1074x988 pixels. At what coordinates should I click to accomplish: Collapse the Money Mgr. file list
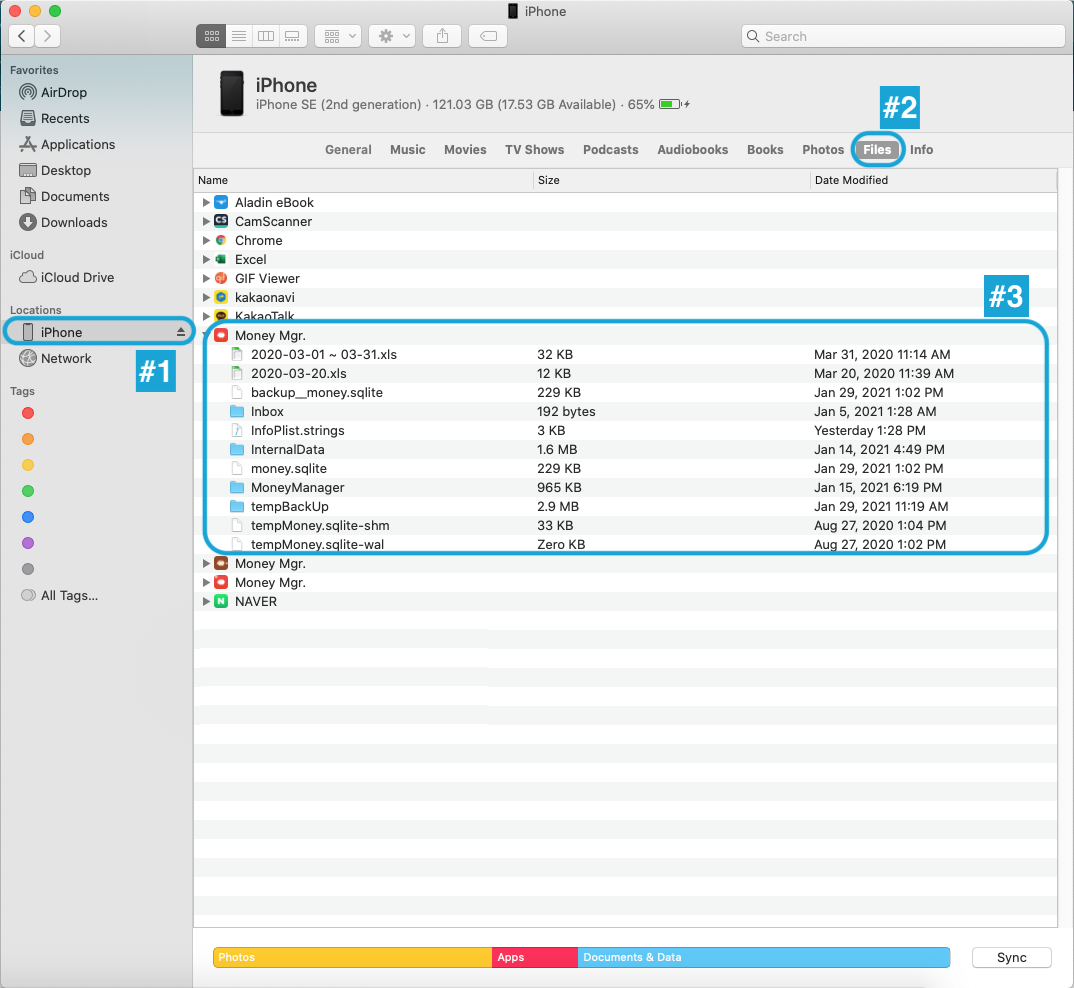(207, 335)
